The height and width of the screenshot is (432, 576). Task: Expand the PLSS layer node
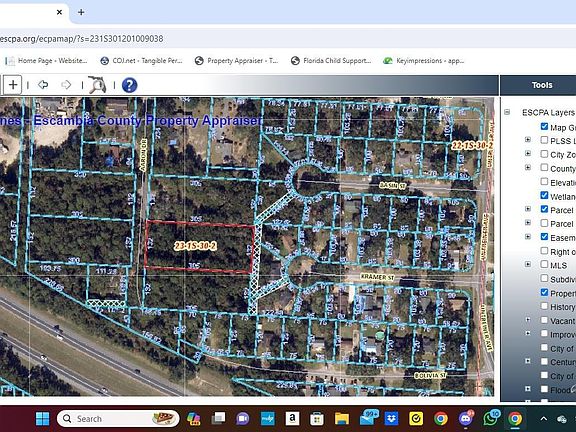528,140
